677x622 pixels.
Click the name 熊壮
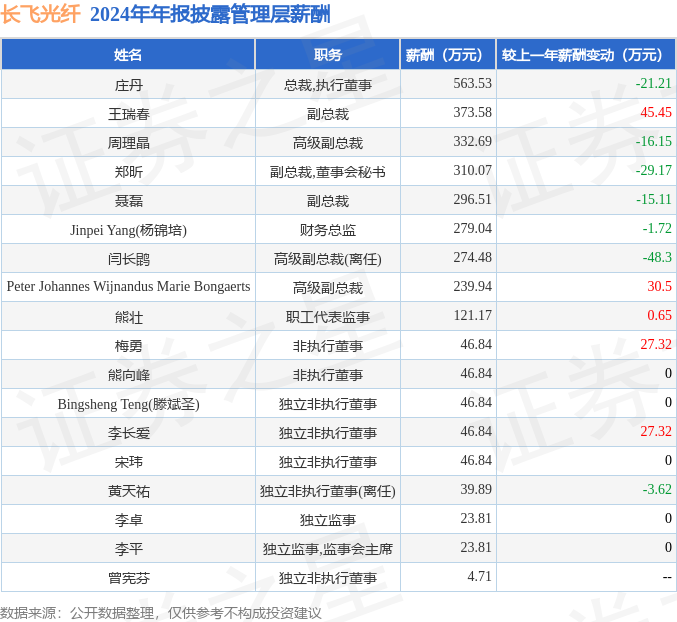point(128,317)
